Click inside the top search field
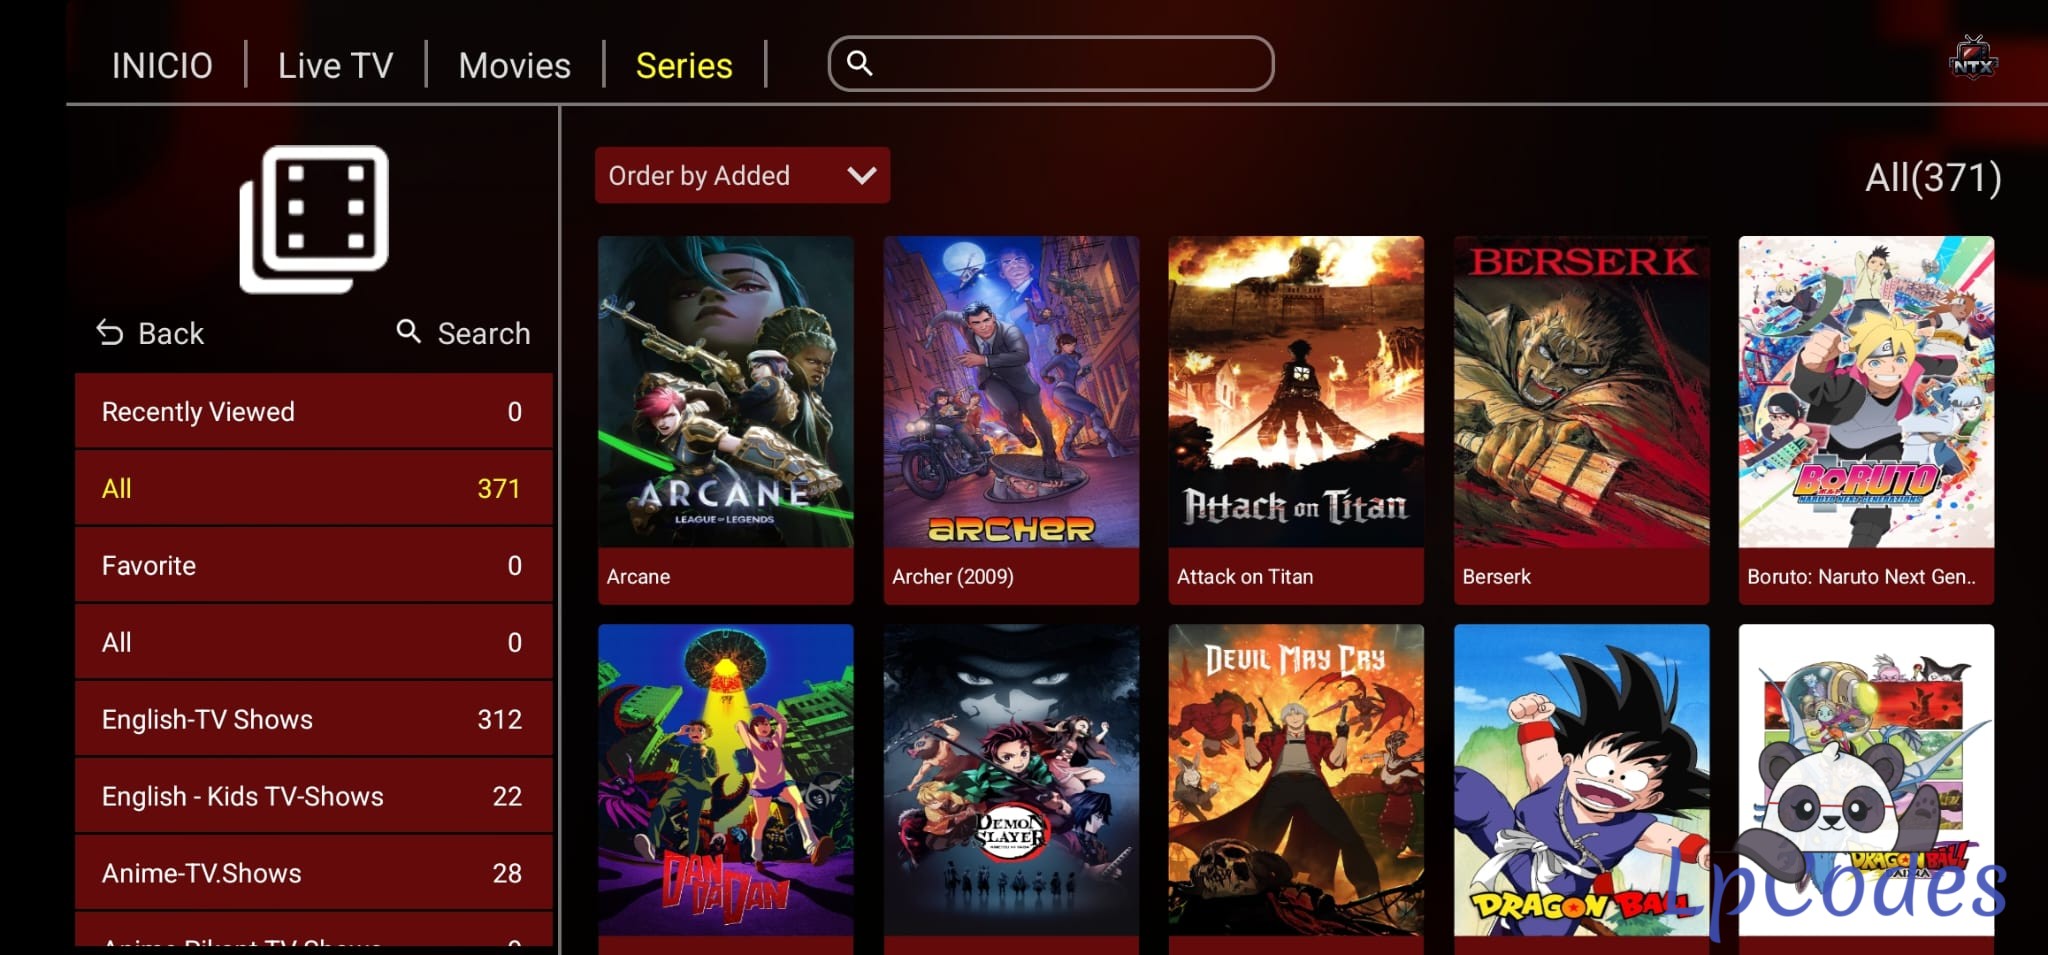Image resolution: width=2048 pixels, height=955 pixels. point(1051,64)
